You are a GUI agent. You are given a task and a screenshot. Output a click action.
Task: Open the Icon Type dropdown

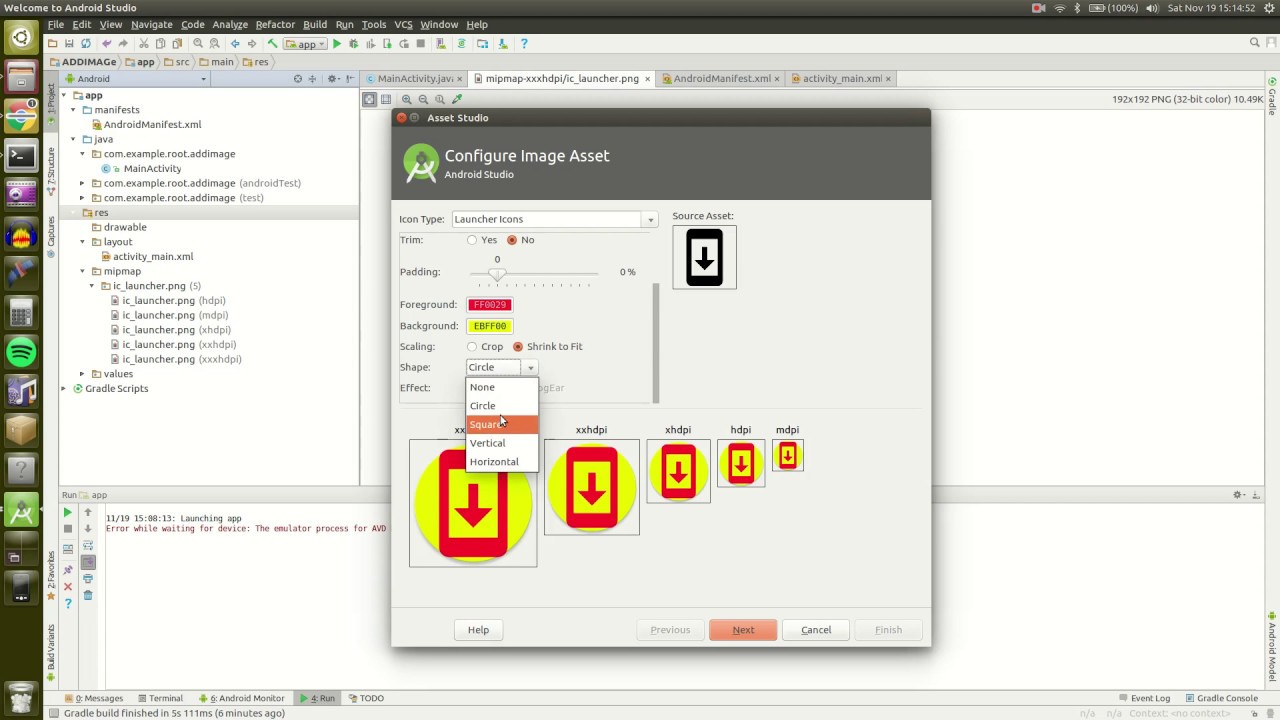pos(650,219)
